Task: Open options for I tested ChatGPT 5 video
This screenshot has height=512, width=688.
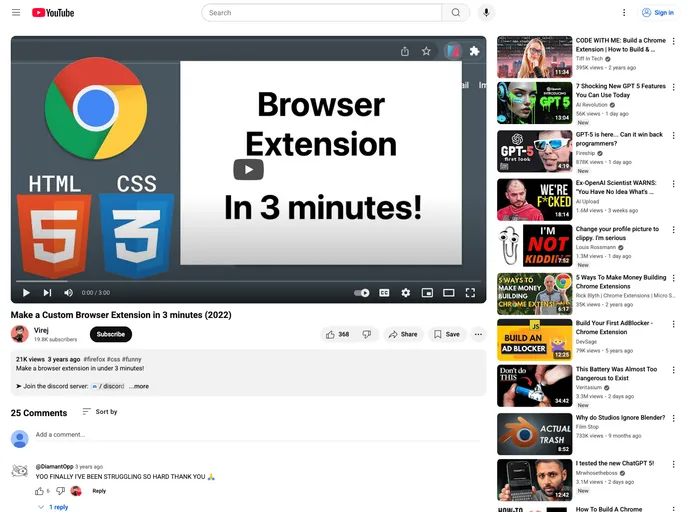Action: [x=674, y=464]
